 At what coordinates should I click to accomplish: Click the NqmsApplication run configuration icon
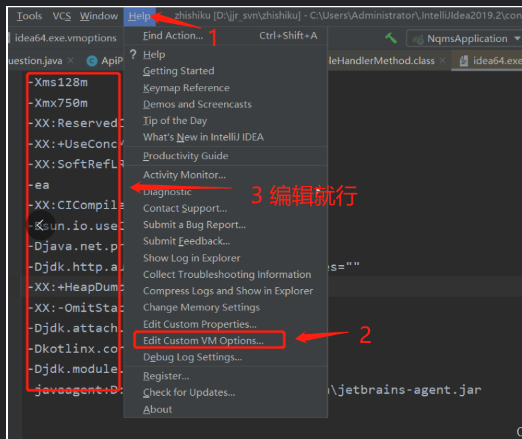[x=418, y=39]
